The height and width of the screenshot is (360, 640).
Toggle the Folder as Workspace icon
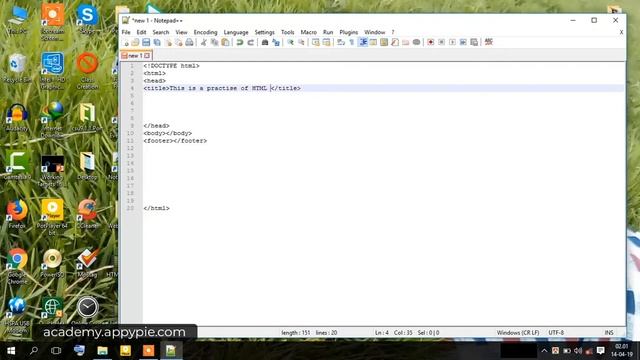click(x=405, y=42)
